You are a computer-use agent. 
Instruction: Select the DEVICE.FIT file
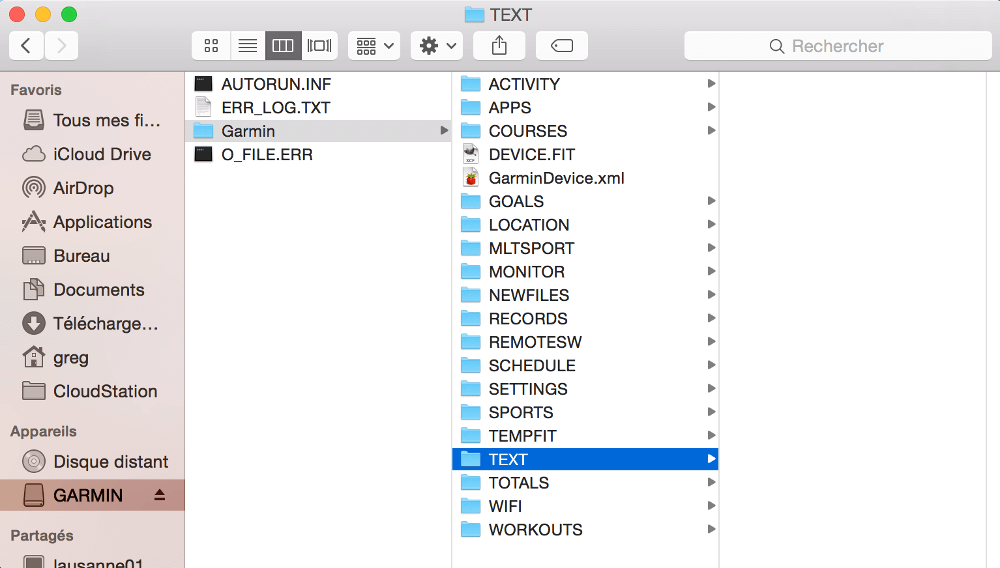pyautogui.click(x=531, y=155)
